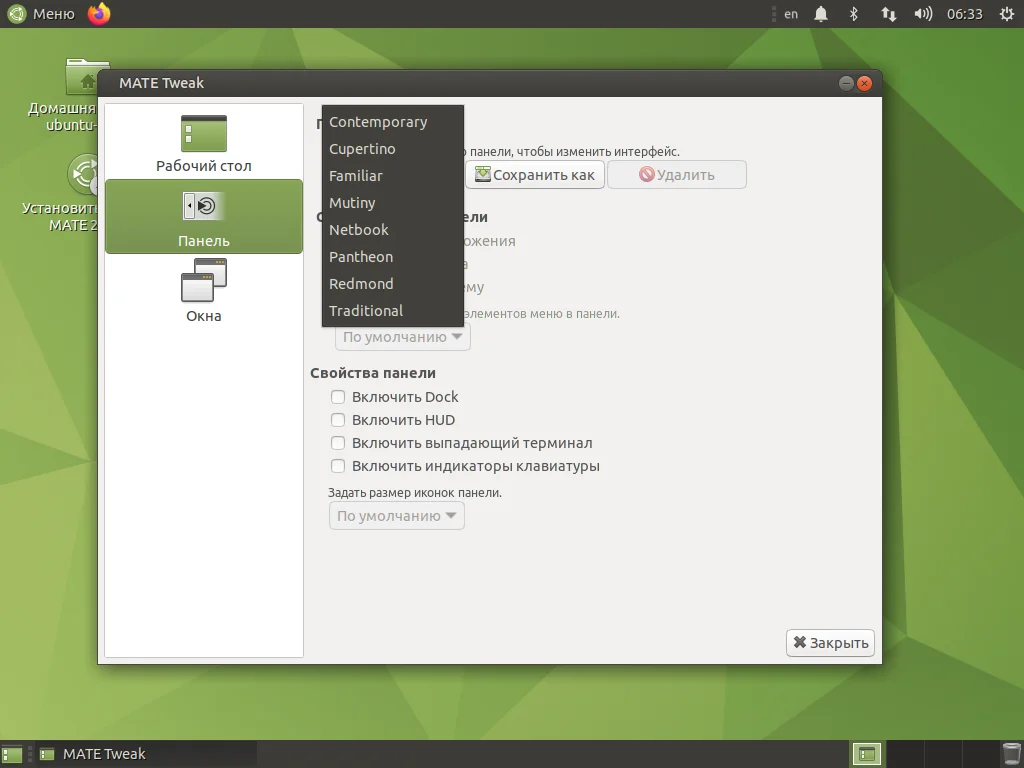
Task: Click the clock showing 06:33
Action: 965,14
